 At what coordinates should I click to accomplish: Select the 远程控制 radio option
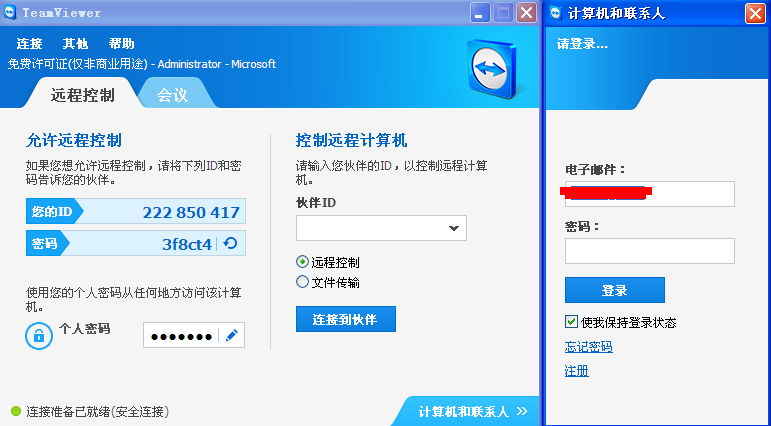(302, 262)
